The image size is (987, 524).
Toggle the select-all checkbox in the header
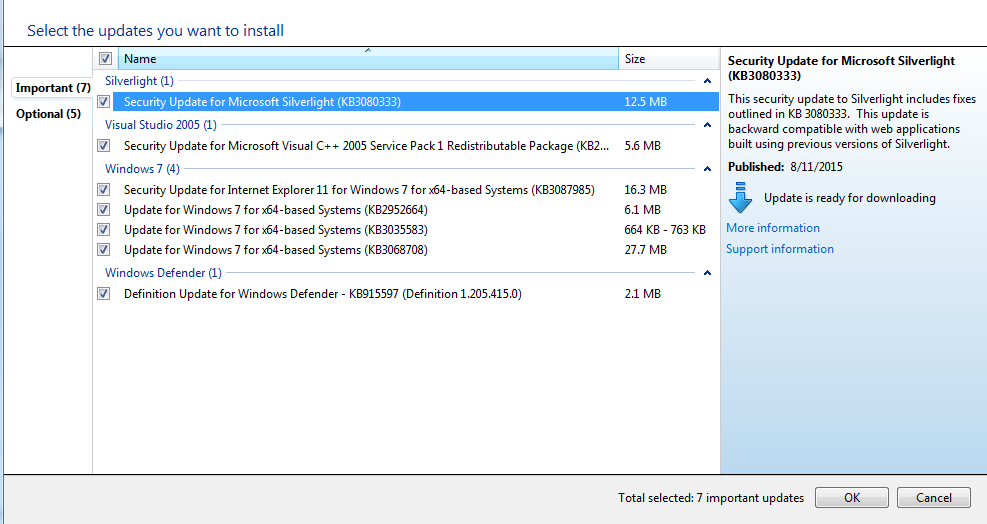105,59
